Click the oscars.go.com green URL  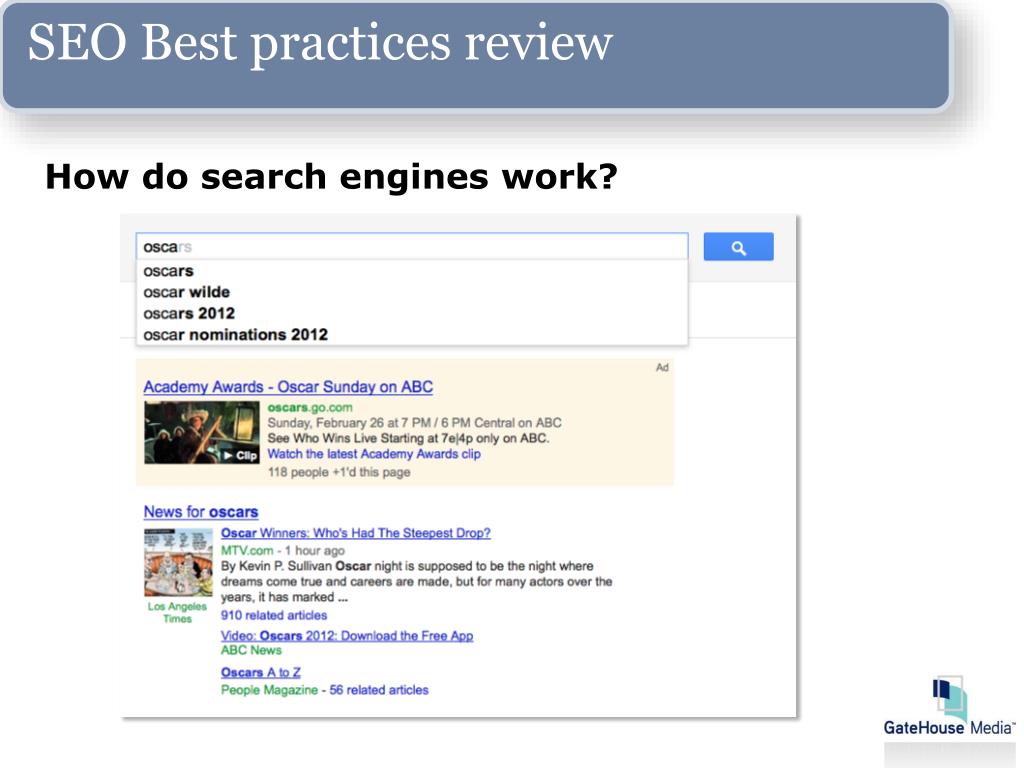[x=310, y=408]
